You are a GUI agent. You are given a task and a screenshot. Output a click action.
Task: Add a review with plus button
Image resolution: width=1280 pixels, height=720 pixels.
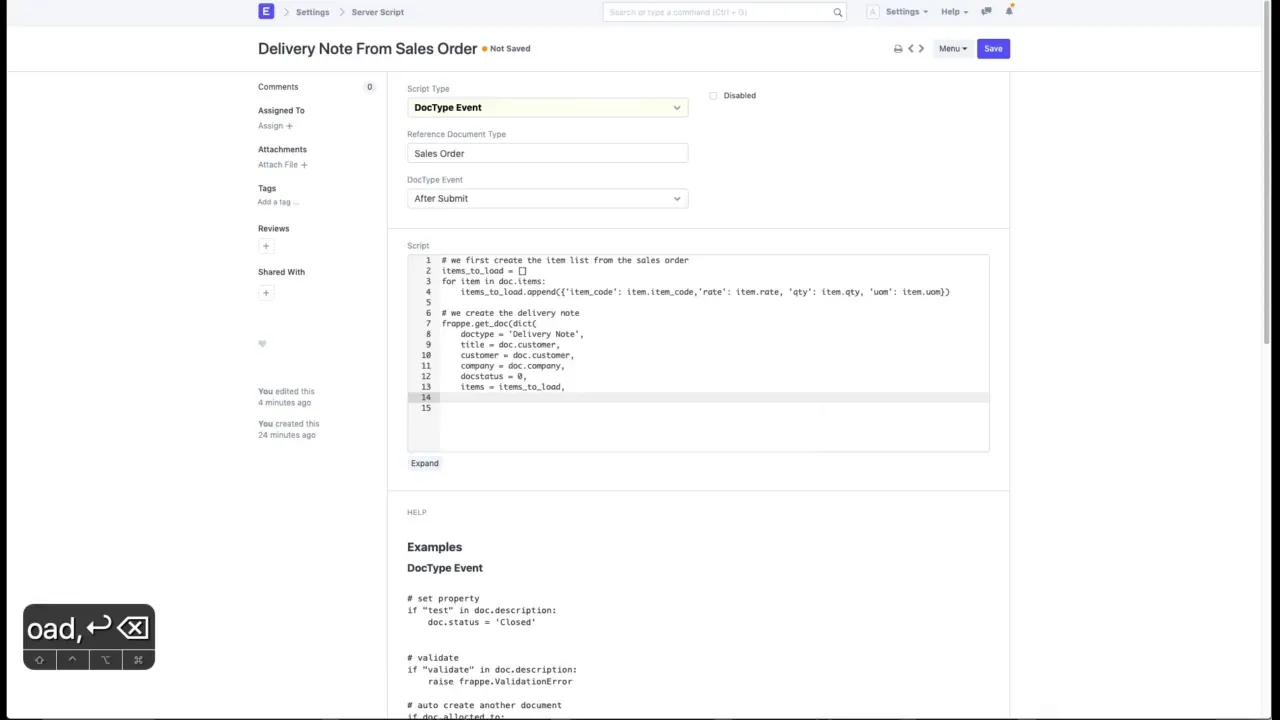(x=266, y=246)
